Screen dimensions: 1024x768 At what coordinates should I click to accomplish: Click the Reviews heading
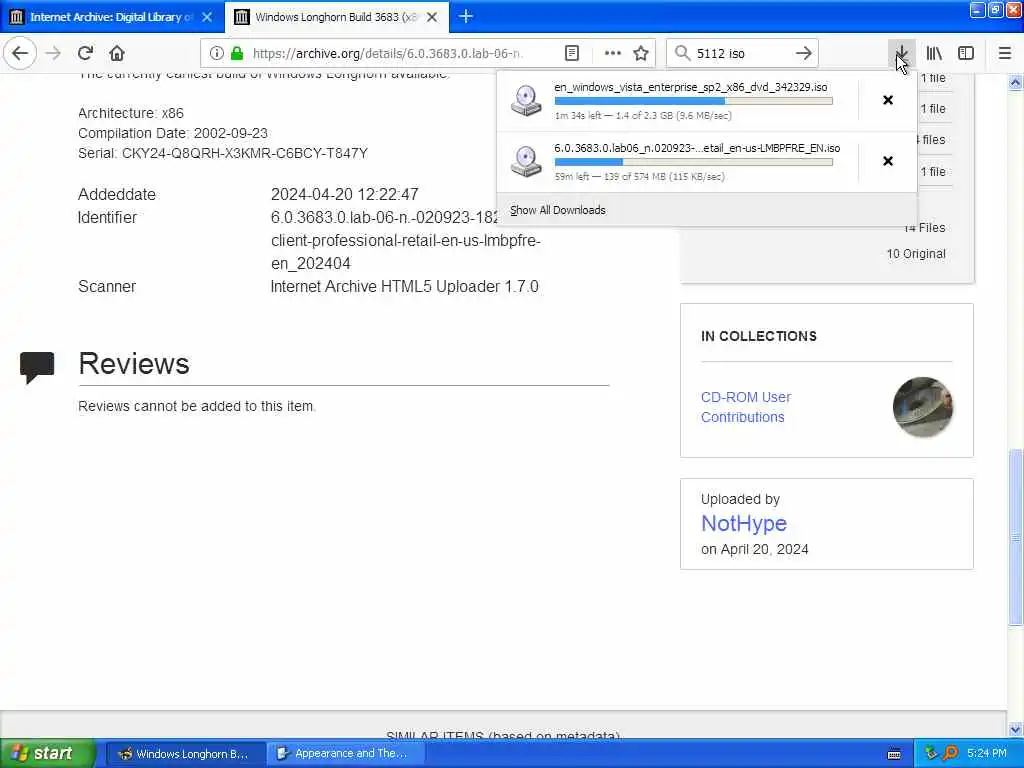point(134,364)
